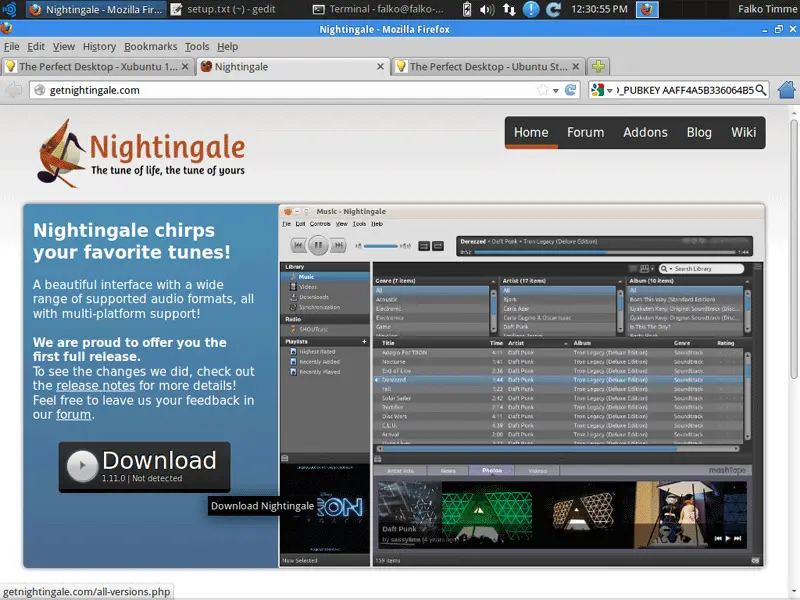Screen dimensions: 800x600
Task: Bookmark this page with the star icon
Action: pyautogui.click(x=542, y=90)
